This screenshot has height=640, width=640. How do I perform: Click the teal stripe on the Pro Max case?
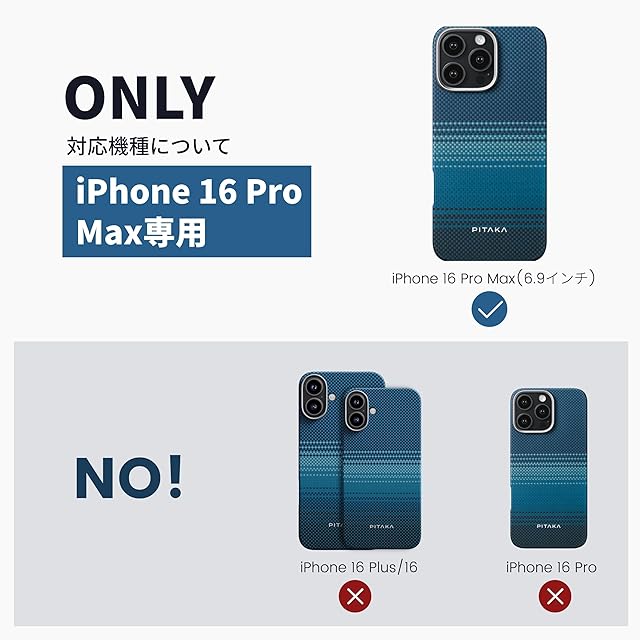coord(489,188)
